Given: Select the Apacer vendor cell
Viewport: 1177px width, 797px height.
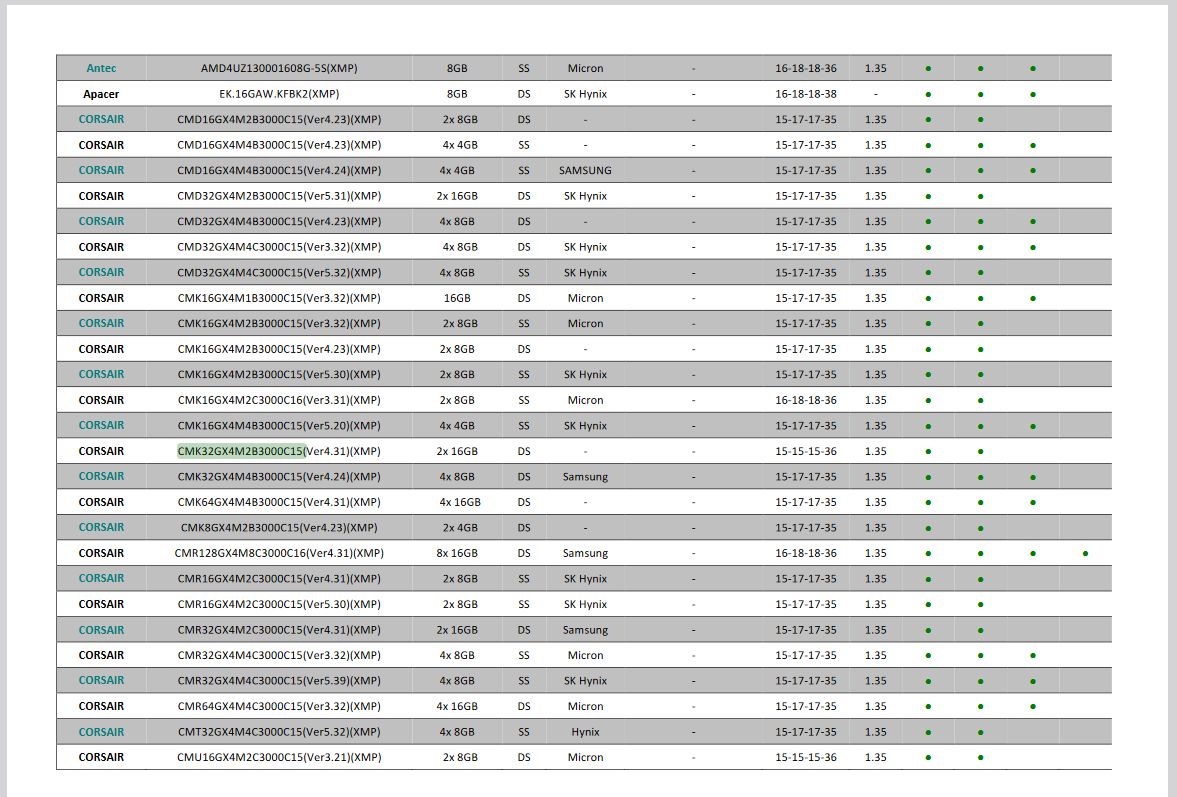Looking at the screenshot, I should [101, 94].
